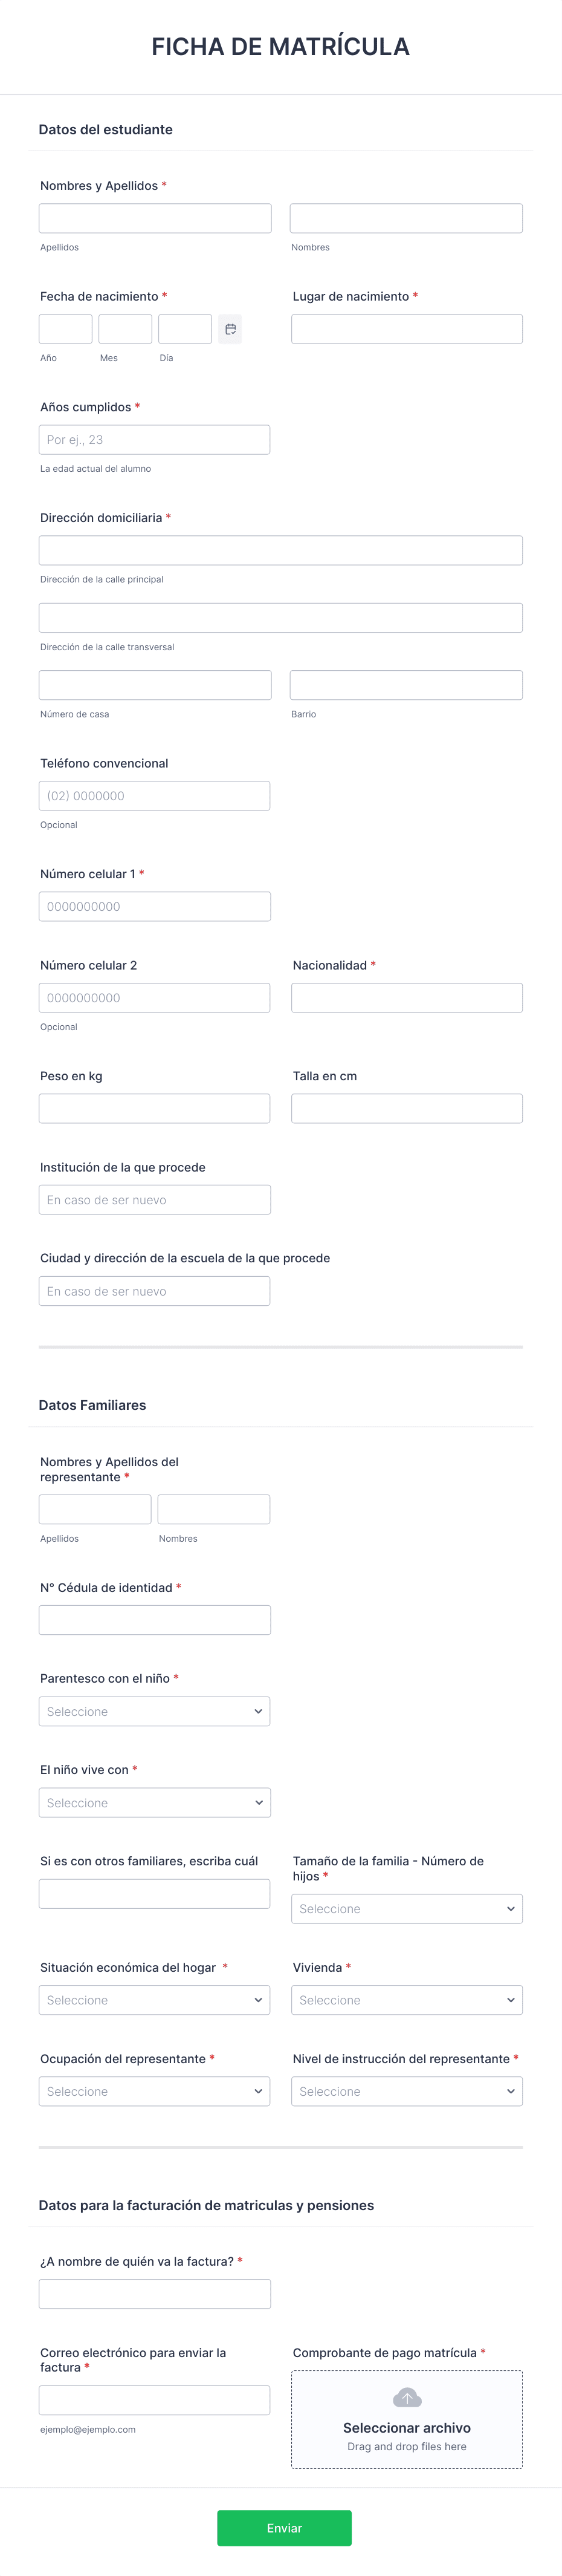The width and height of the screenshot is (562, 2576).
Task: Open the El niño vive con dropdown
Action: pos(155,1802)
